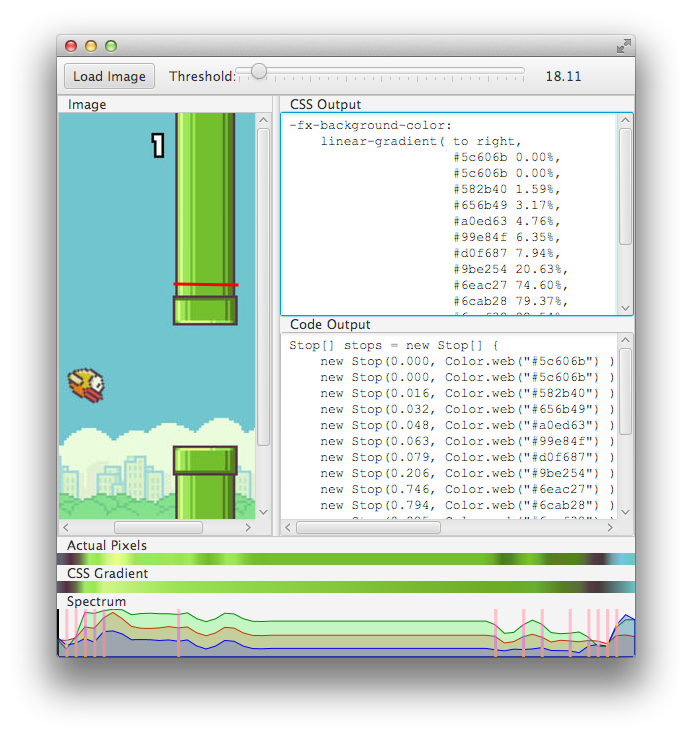Click the pink stop marker at 20% in Spectrum
692x736 pixels.
pos(178,633)
